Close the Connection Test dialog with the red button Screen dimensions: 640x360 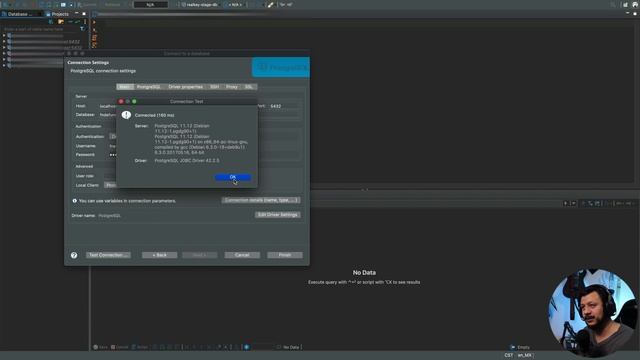pos(121,101)
